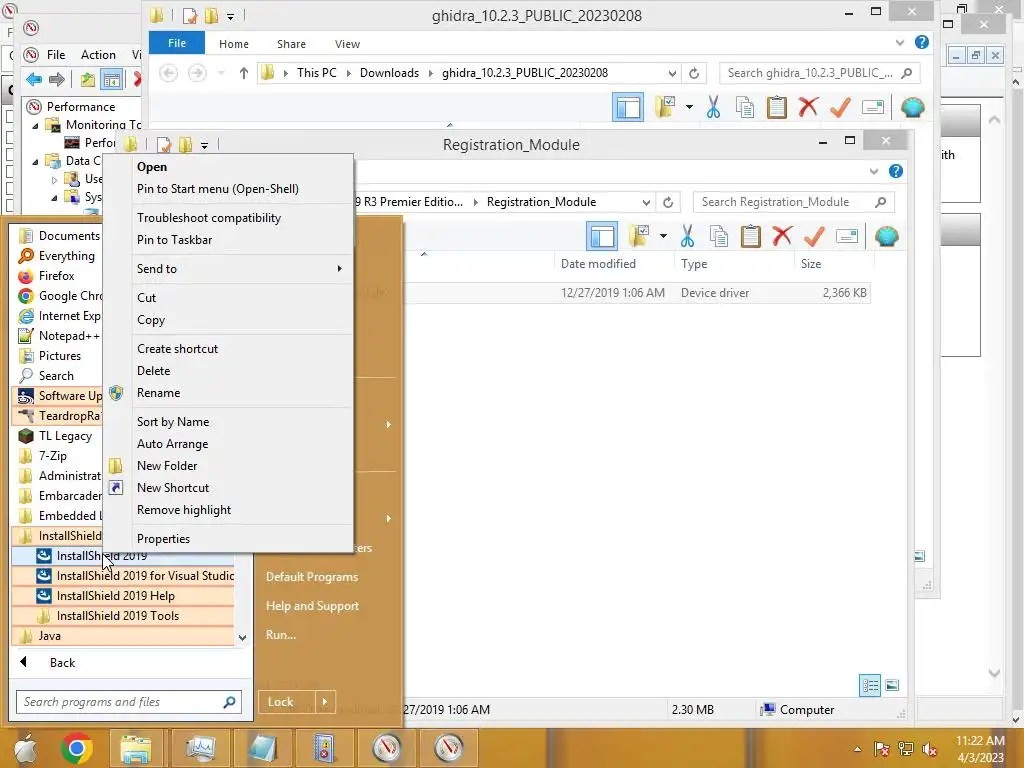Viewport: 1024px width, 768px height.
Task: Collapse Monitoring Tools tree node
Action: point(36,125)
